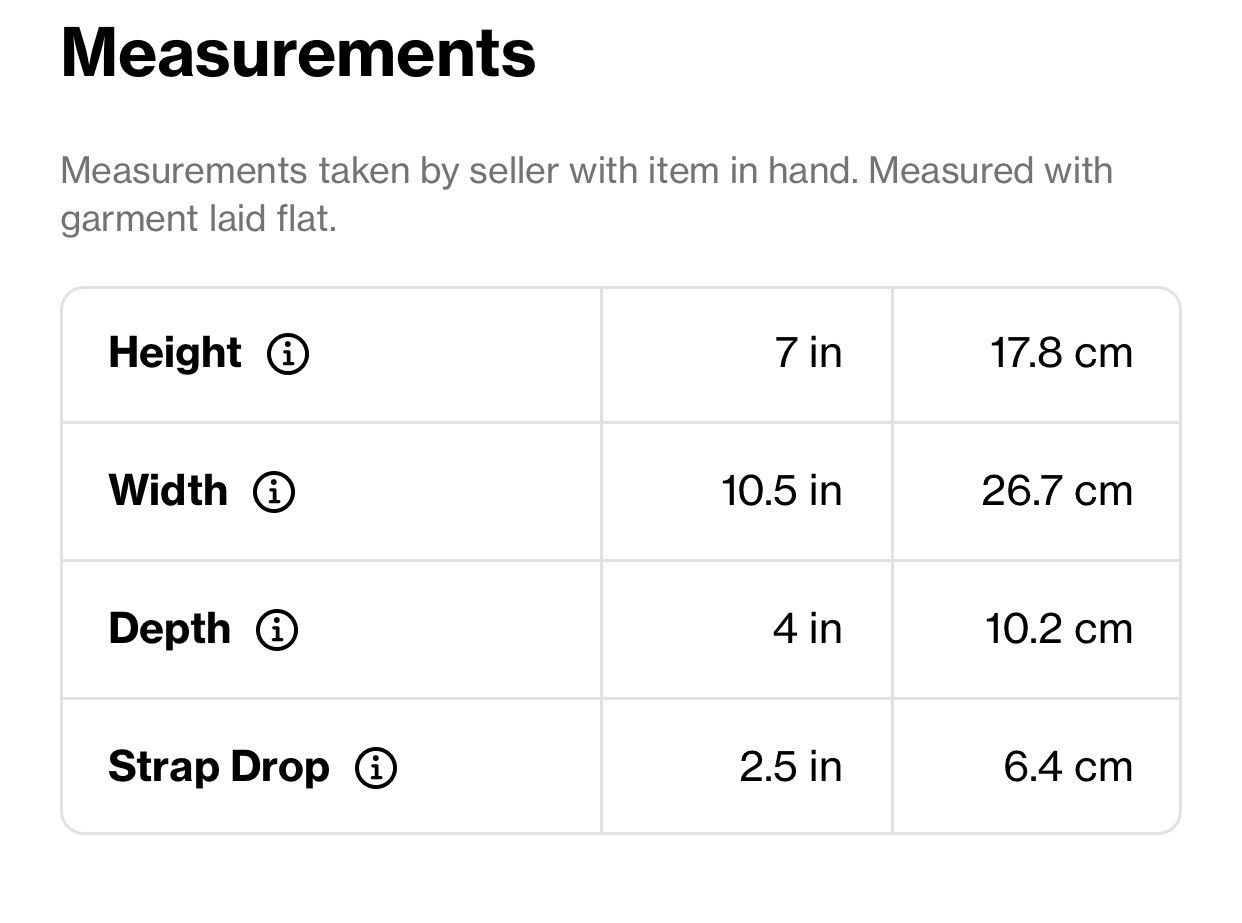Click the 10.2 cm depth value
The width and height of the screenshot is (1242, 923).
pos(1059,629)
